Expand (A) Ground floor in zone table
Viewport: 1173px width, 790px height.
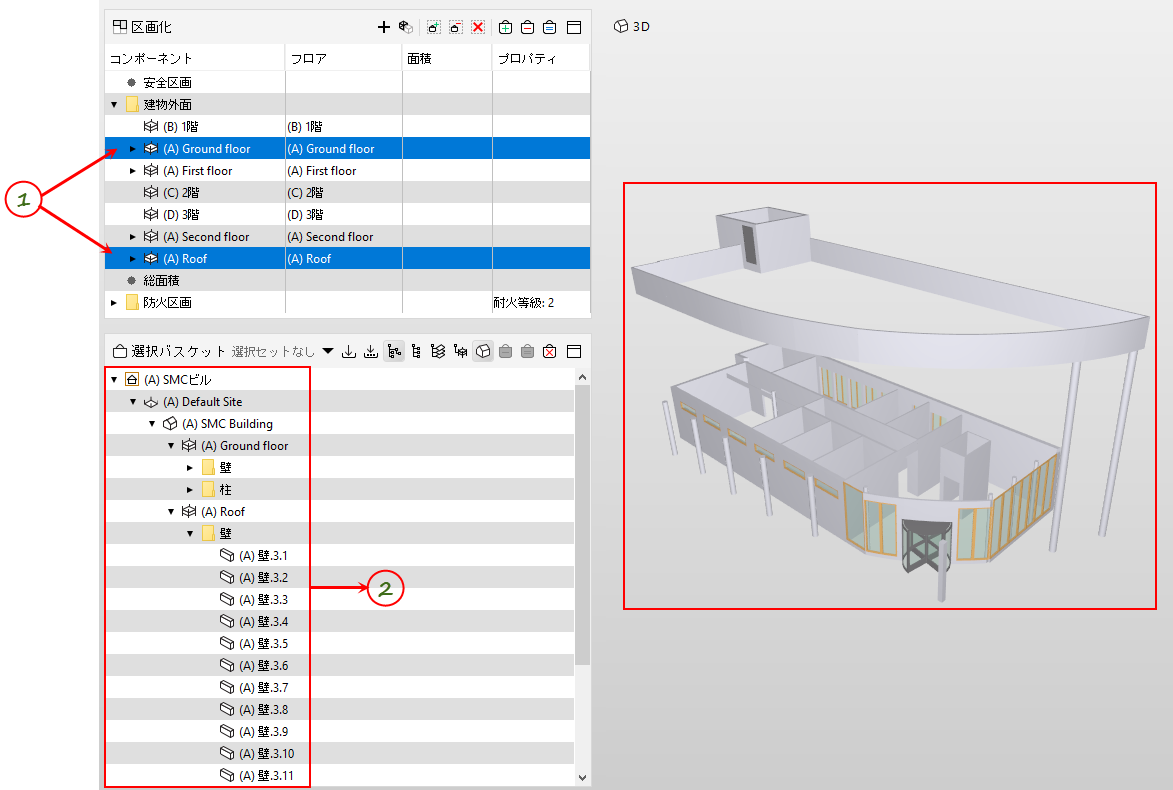coord(132,149)
